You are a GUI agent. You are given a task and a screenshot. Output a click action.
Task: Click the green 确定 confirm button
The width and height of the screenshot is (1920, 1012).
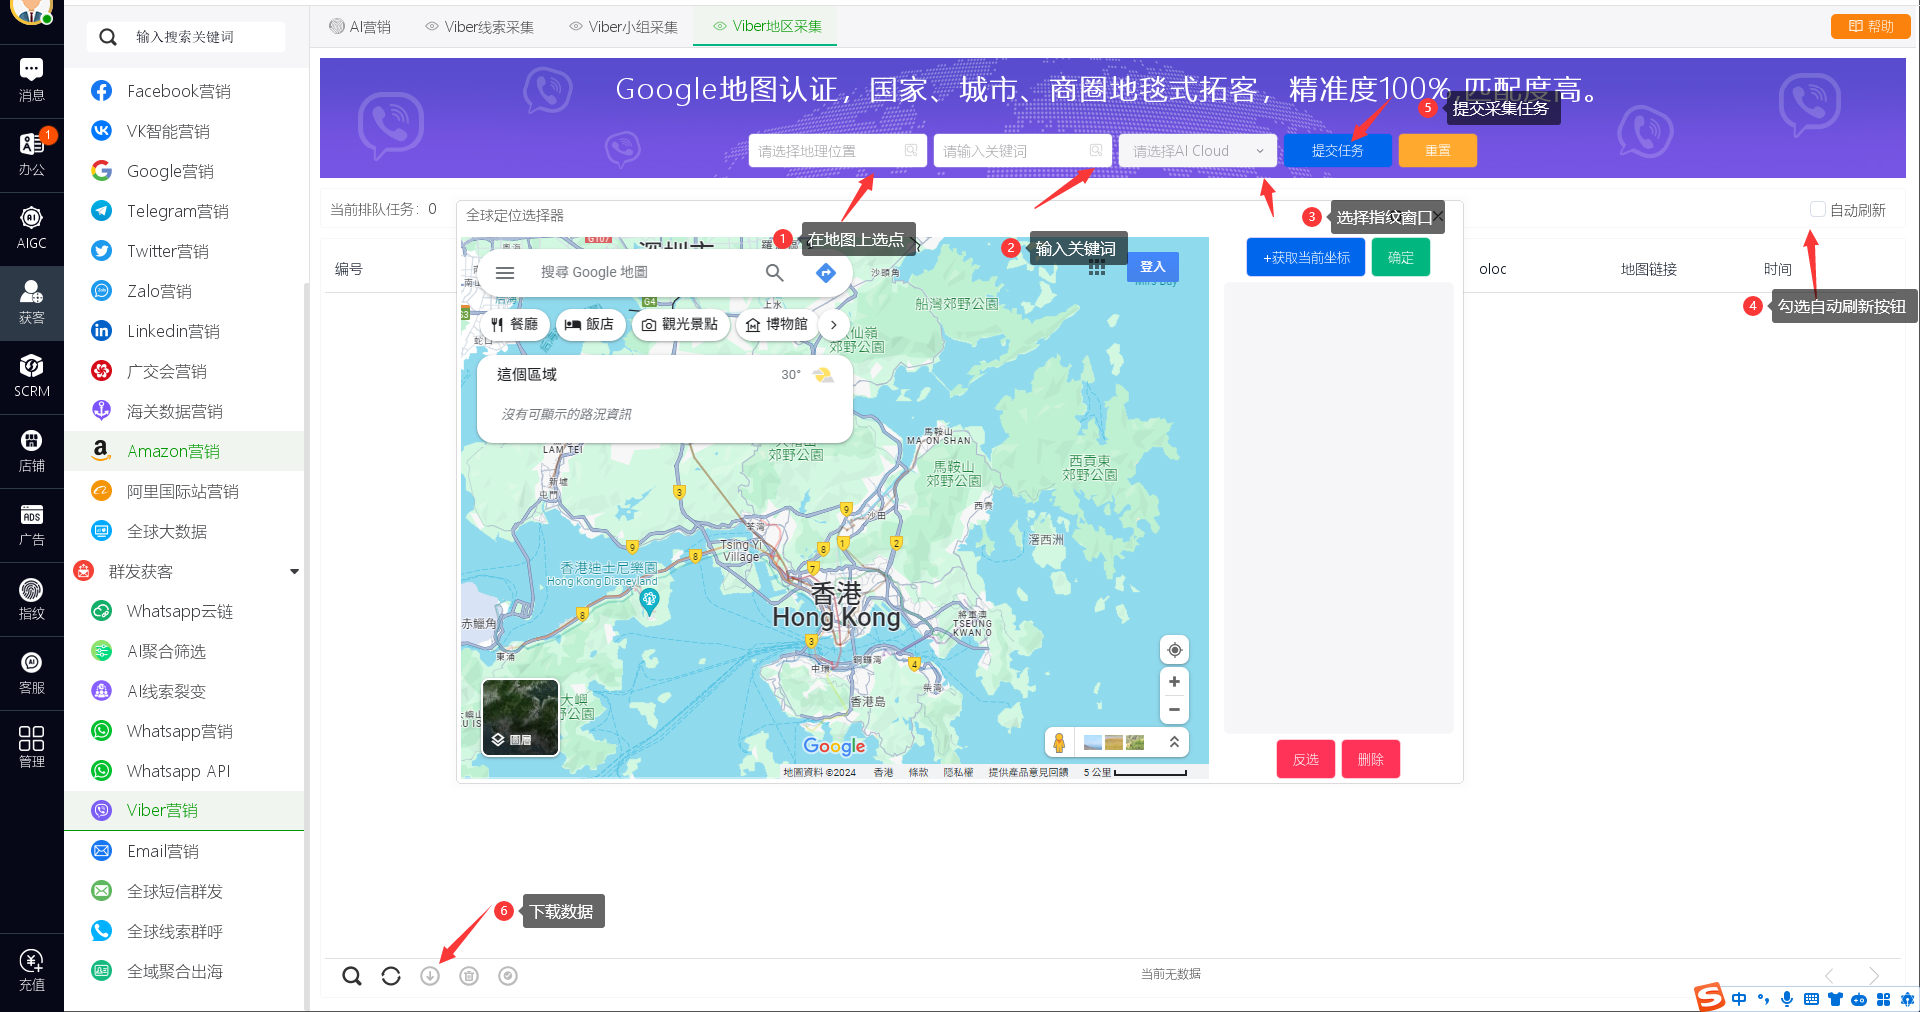tap(1400, 258)
